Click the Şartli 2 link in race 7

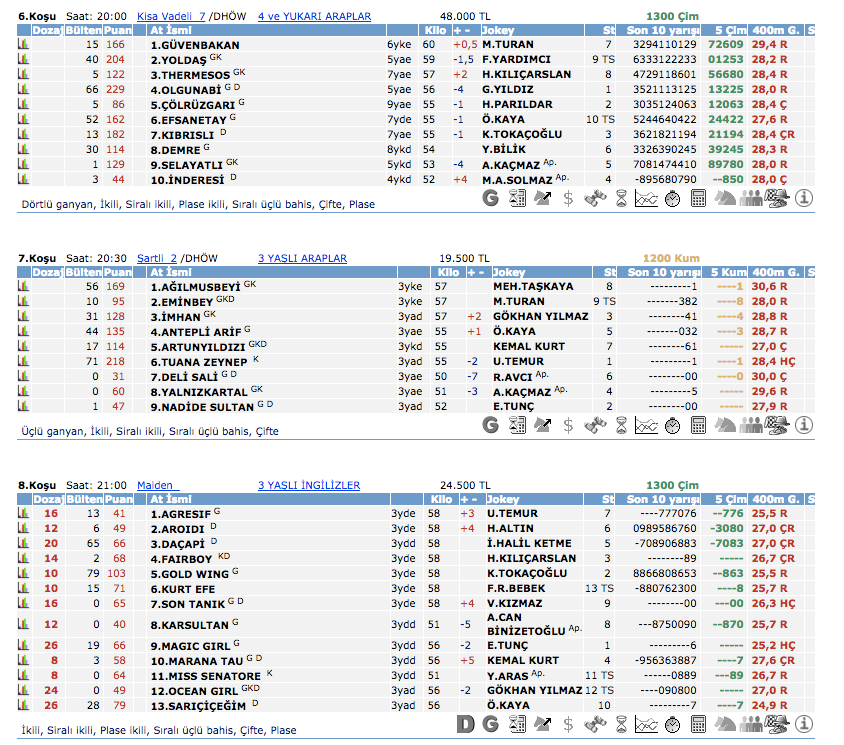click(x=157, y=258)
